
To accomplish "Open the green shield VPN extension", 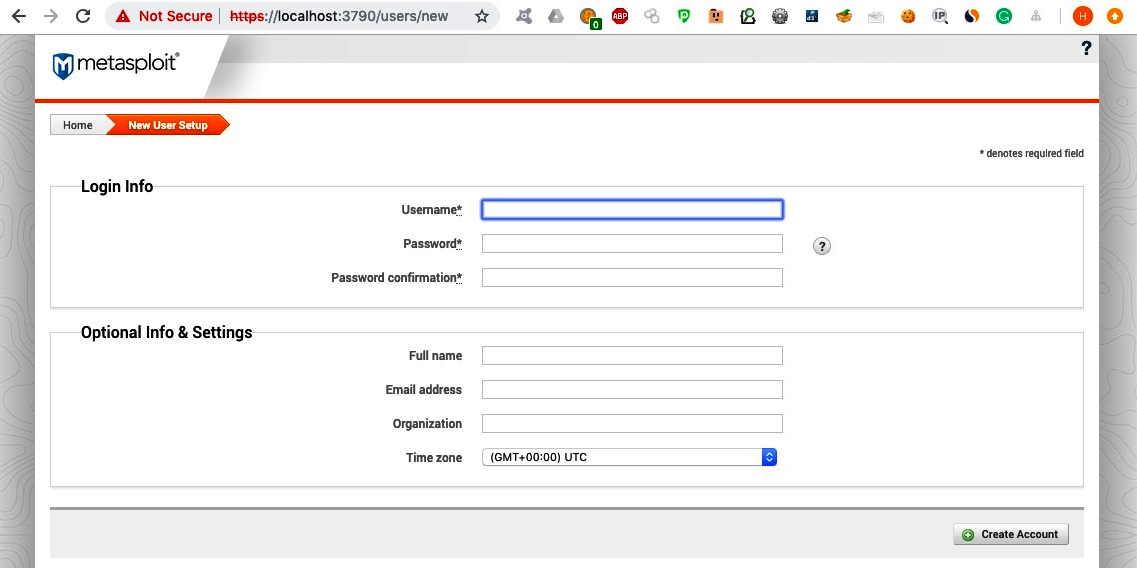I will [684, 16].
